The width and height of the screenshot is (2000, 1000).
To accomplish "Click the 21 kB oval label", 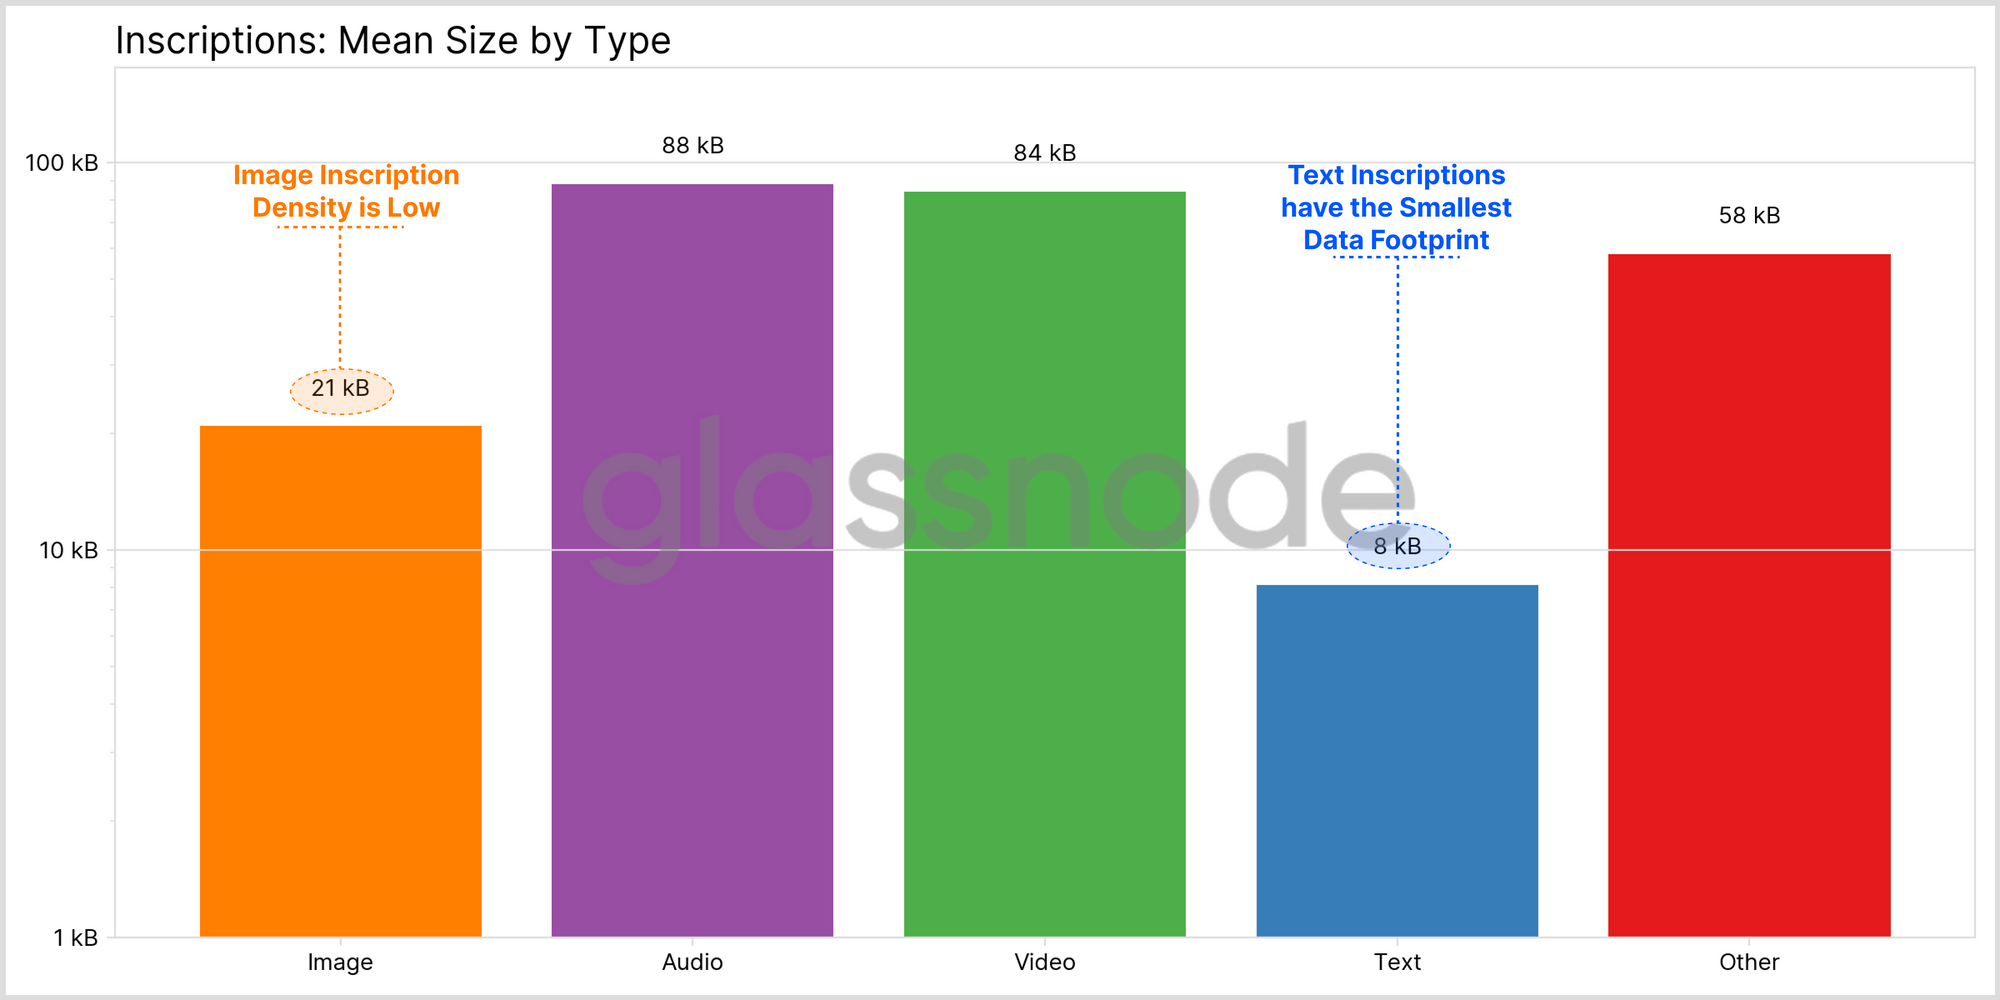I will 342,390.
